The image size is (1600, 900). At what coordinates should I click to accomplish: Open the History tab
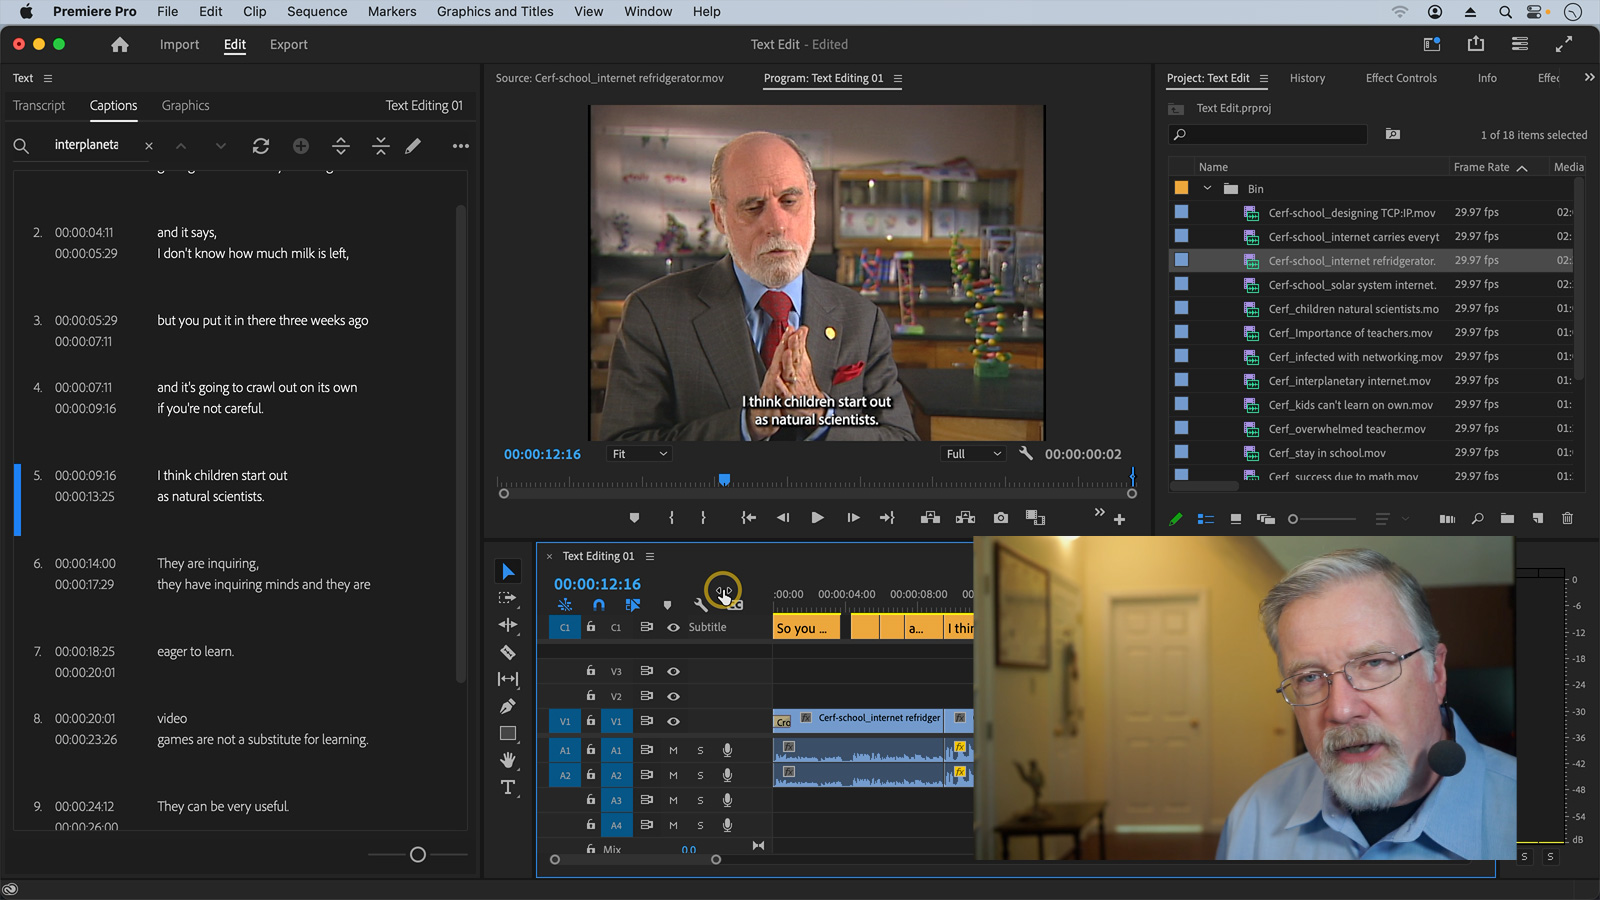pos(1307,78)
